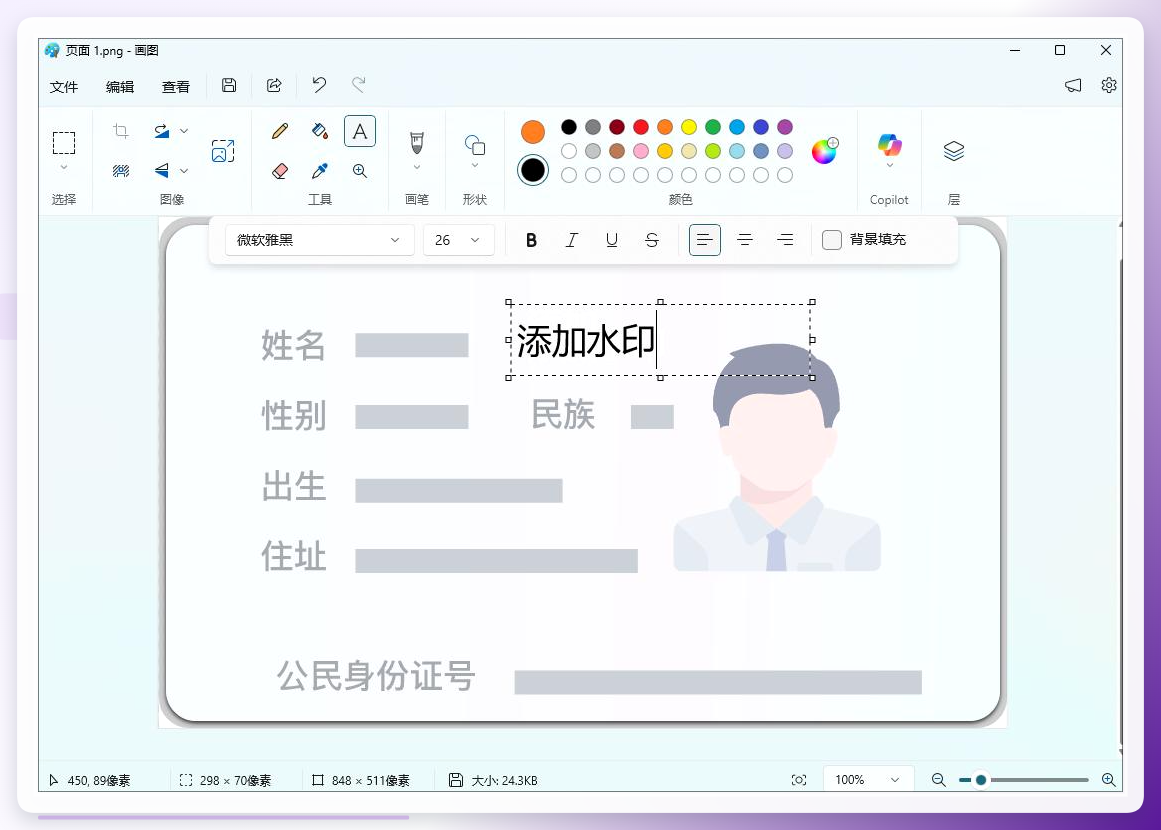The image size is (1161, 830).
Task: Open the Edit colors wheel
Action: tap(825, 150)
